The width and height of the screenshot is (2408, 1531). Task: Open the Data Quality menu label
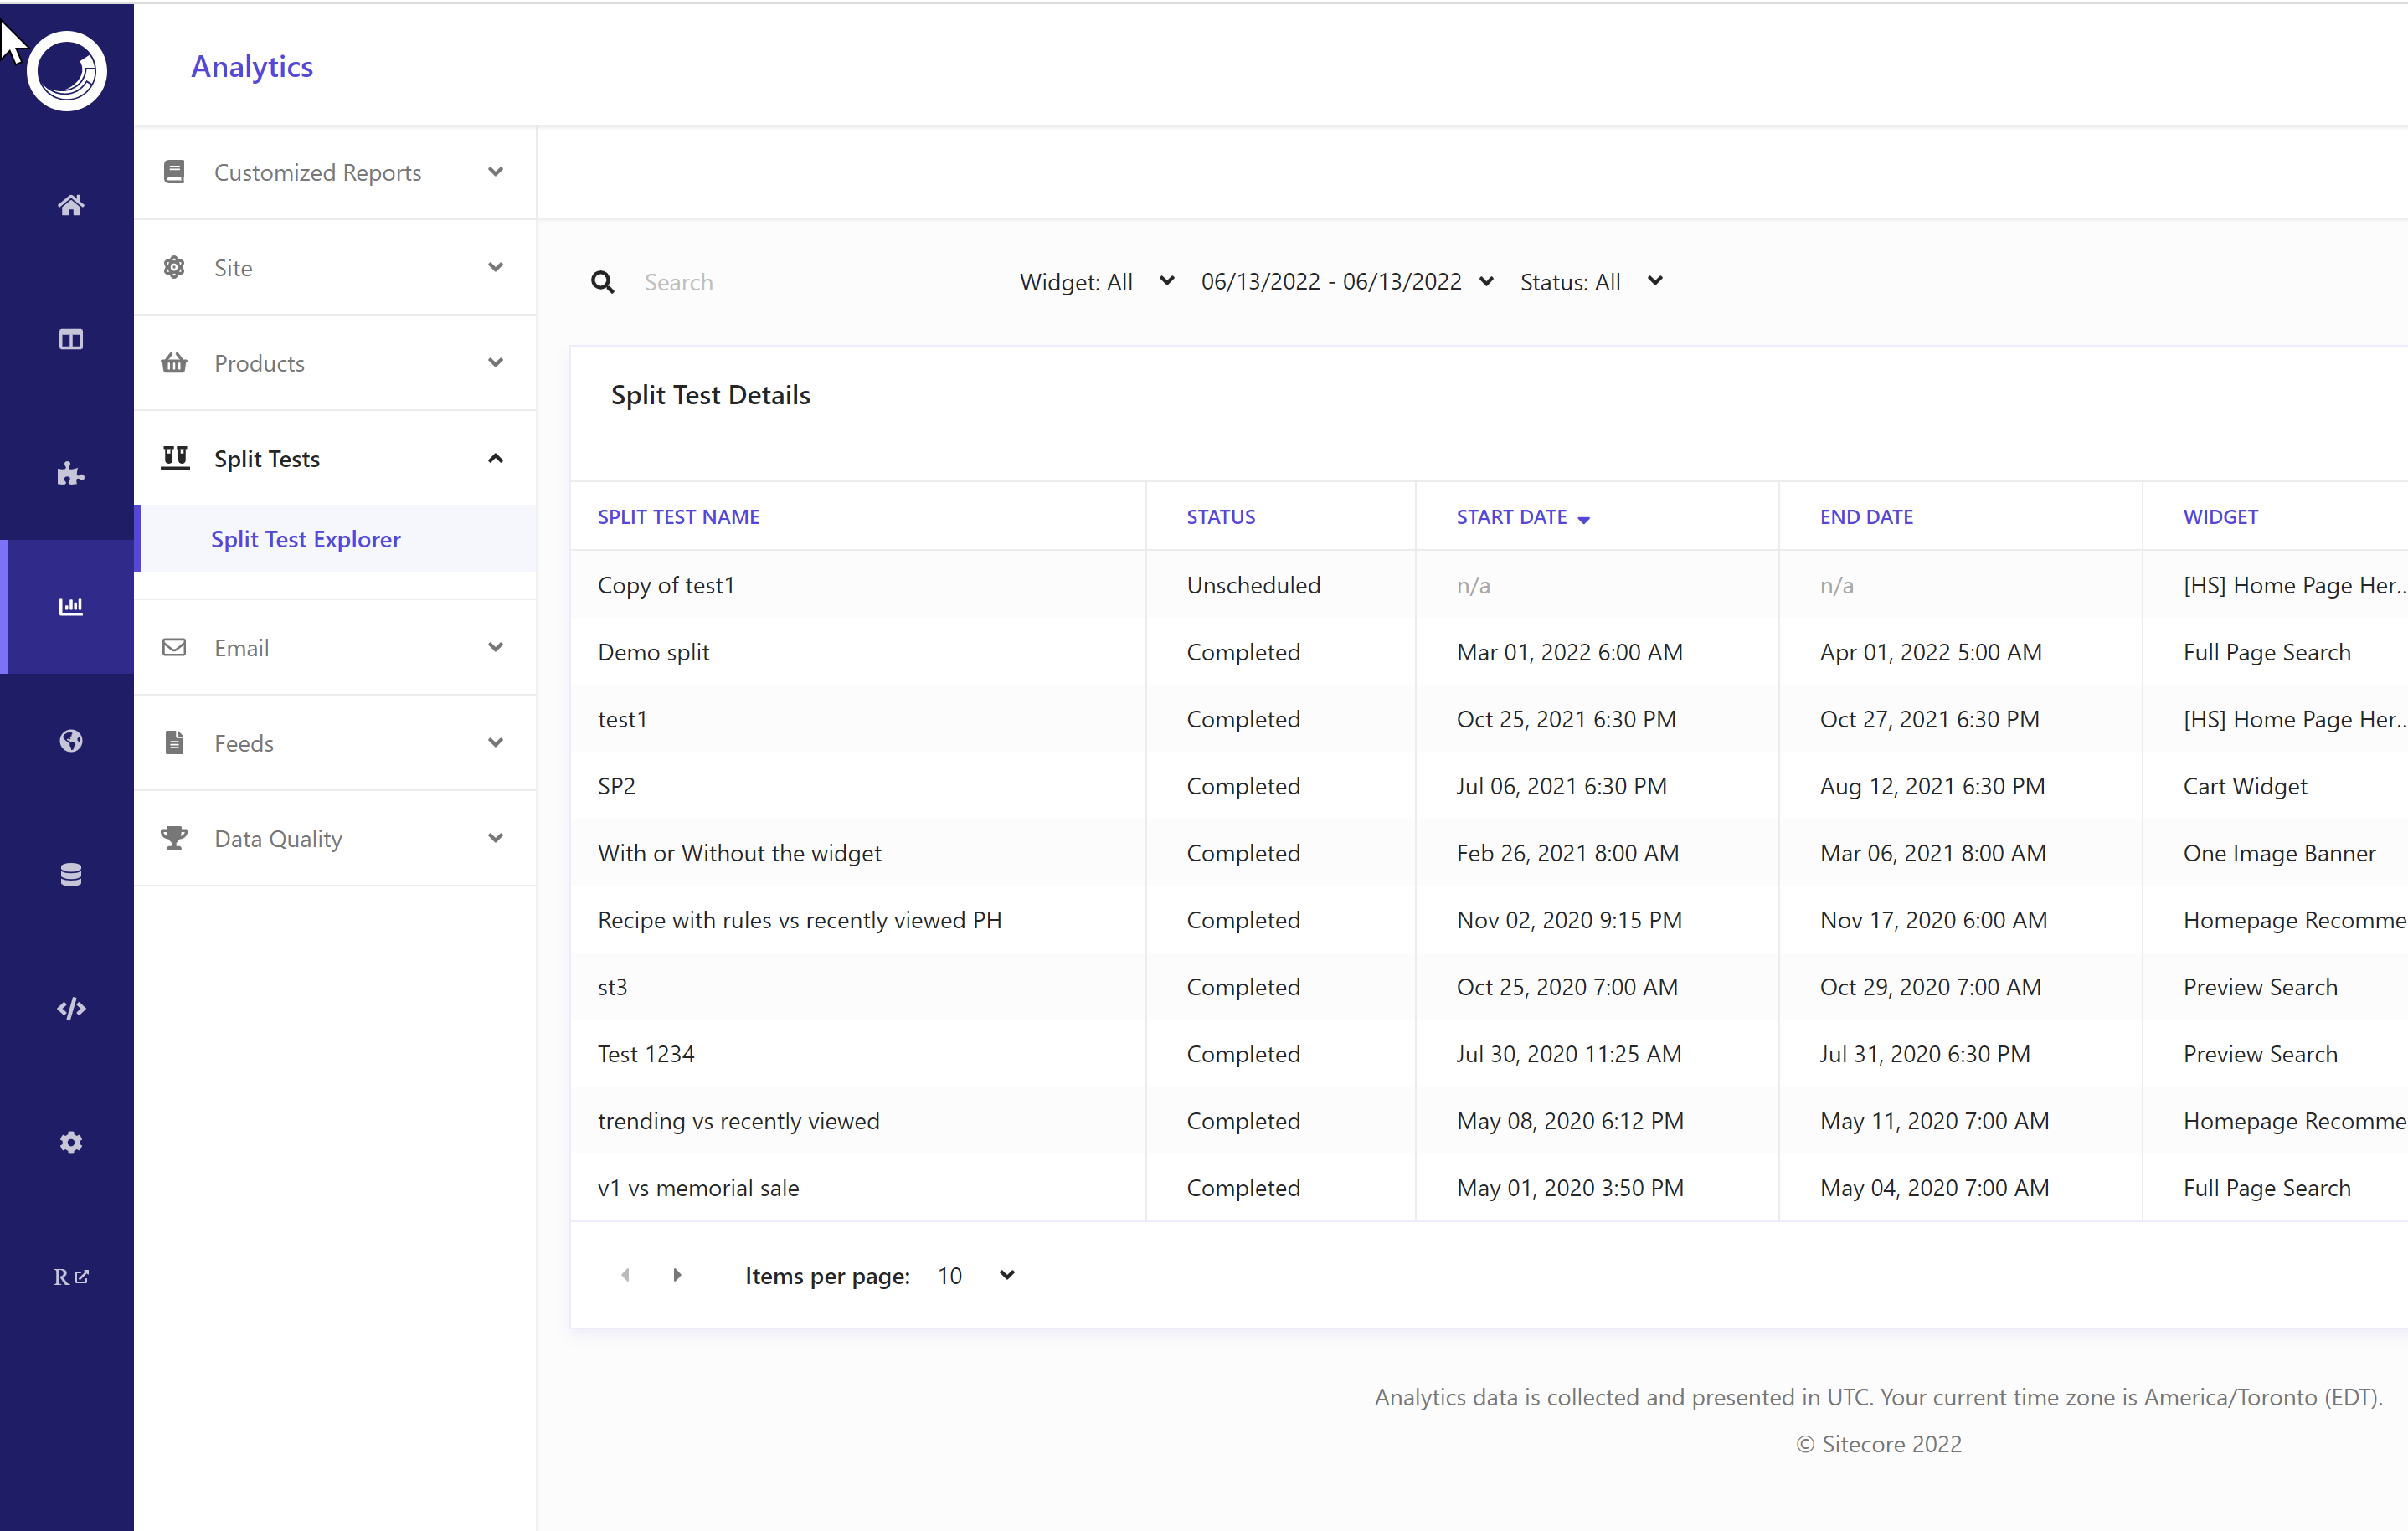(x=278, y=838)
